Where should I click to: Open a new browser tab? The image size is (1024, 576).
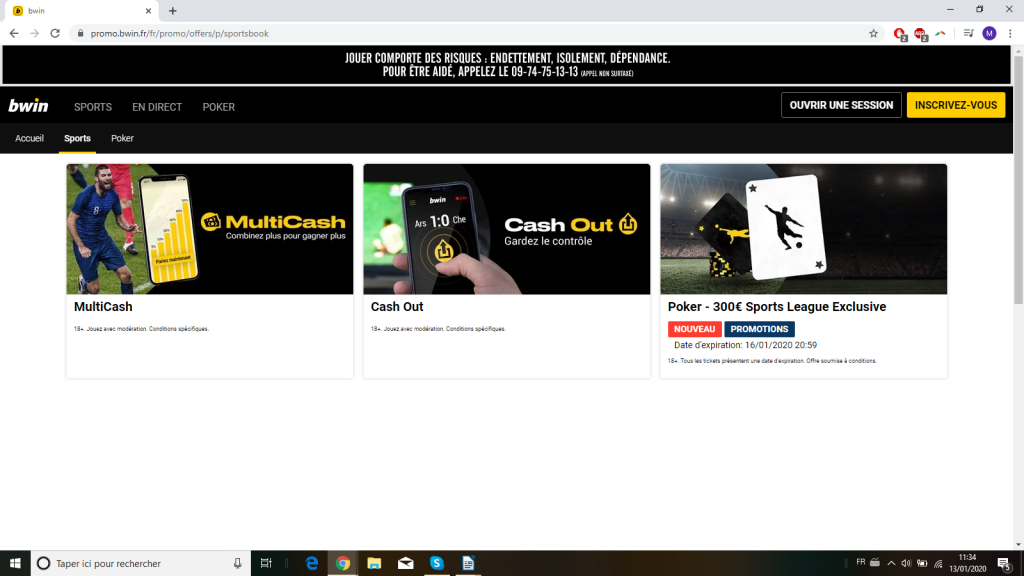[172, 10]
